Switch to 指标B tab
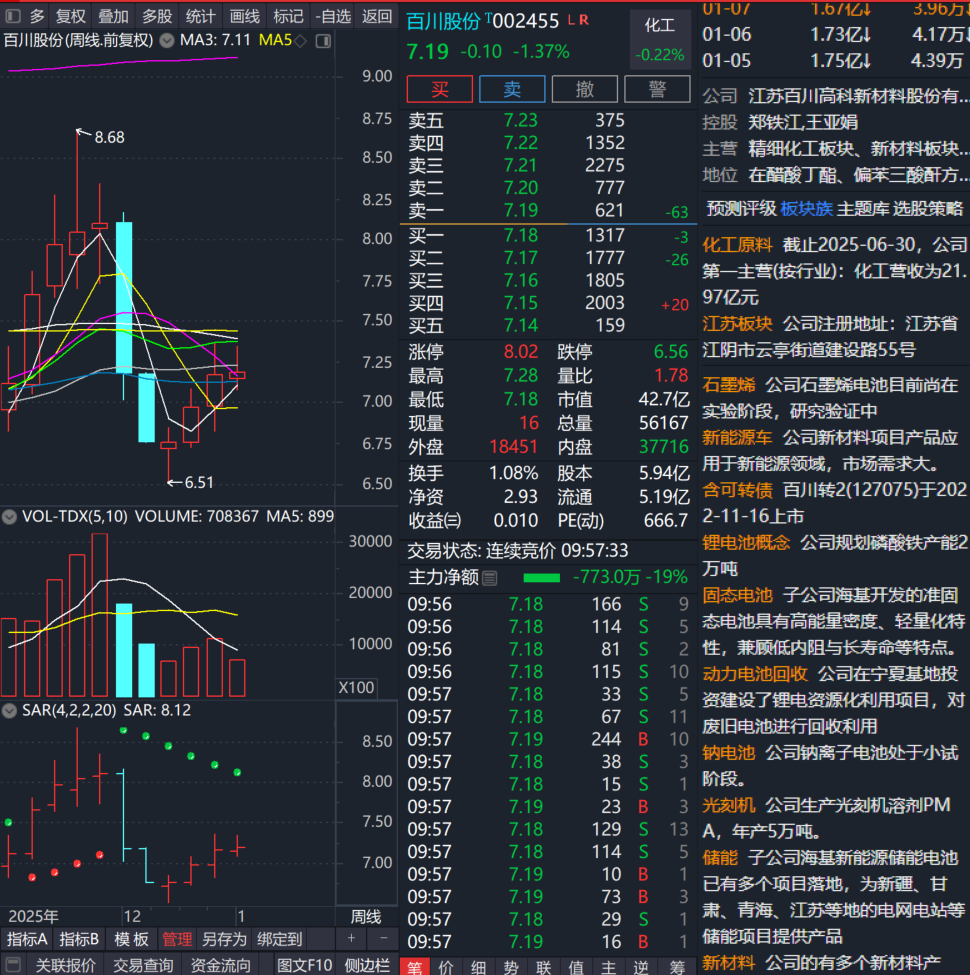 click(x=78, y=939)
